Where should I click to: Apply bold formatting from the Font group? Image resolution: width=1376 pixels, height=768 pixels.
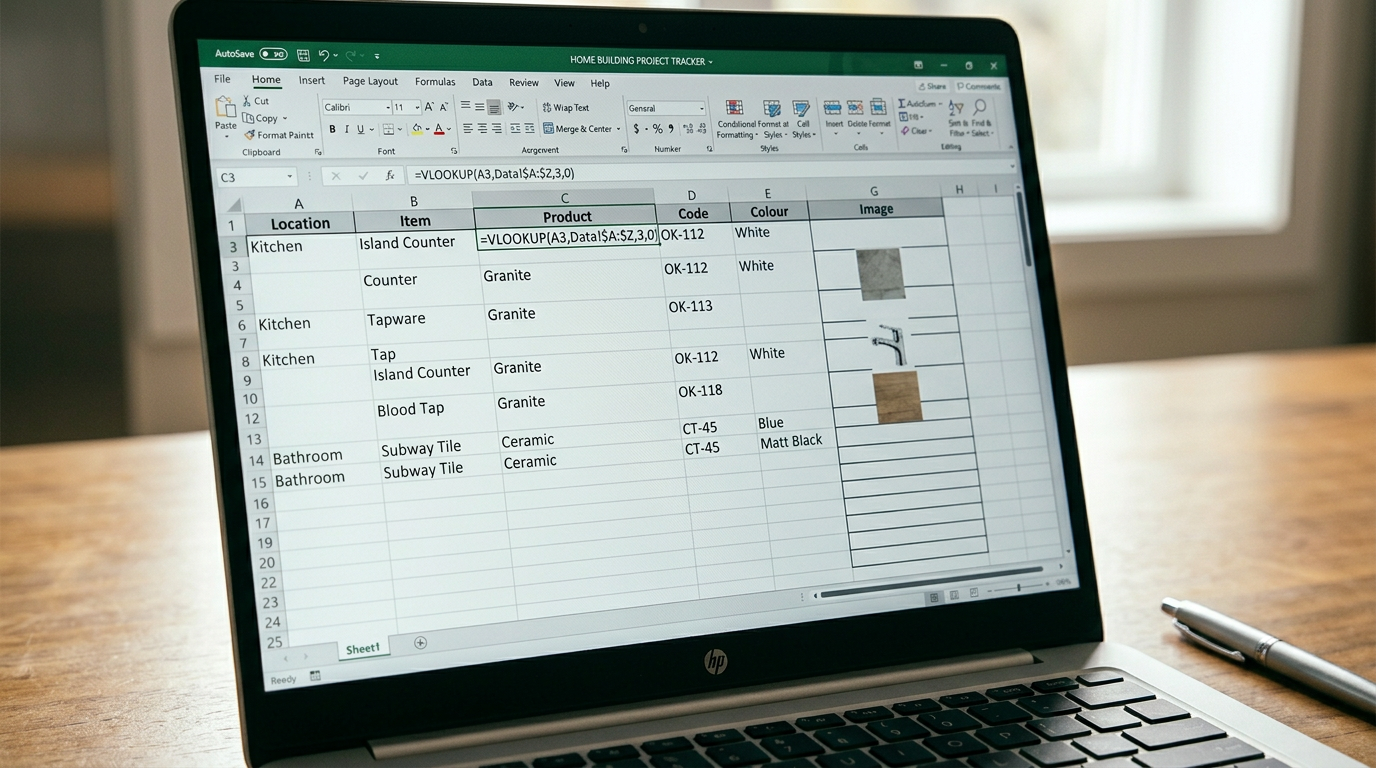point(333,129)
